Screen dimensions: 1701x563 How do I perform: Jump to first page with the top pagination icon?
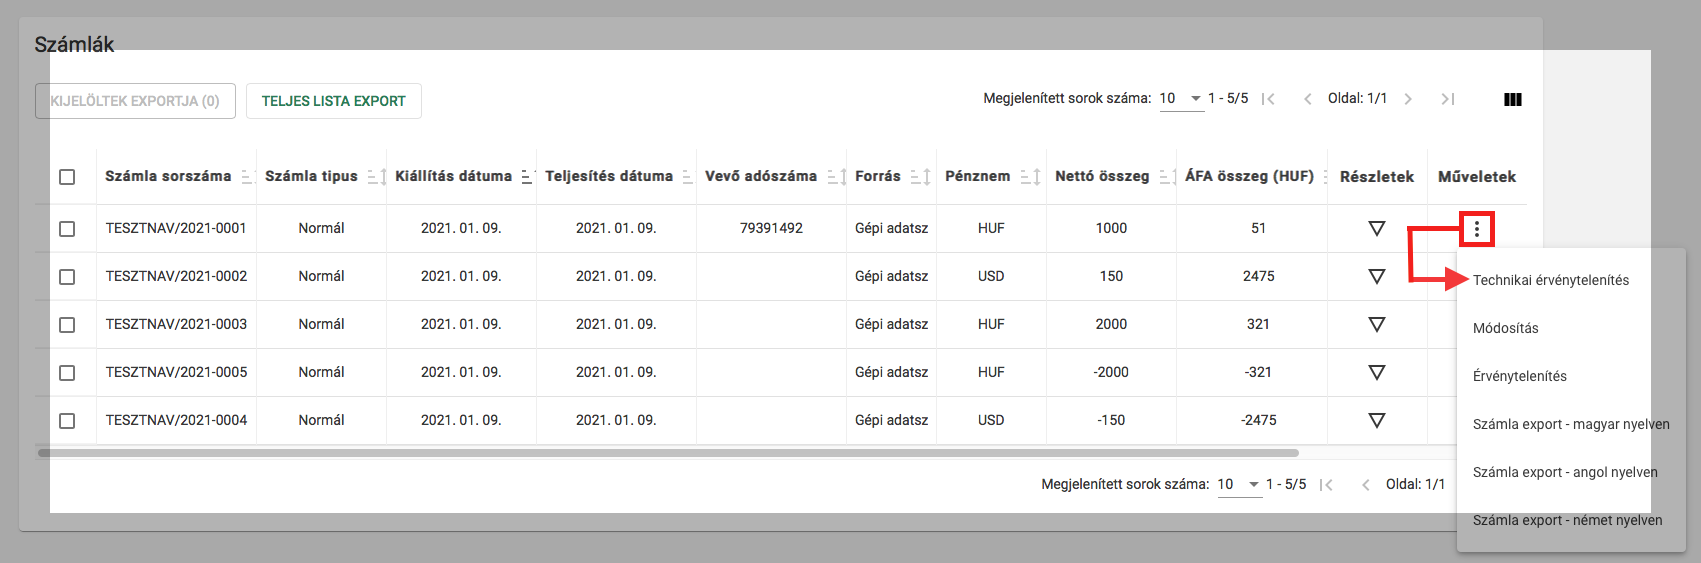click(1268, 99)
